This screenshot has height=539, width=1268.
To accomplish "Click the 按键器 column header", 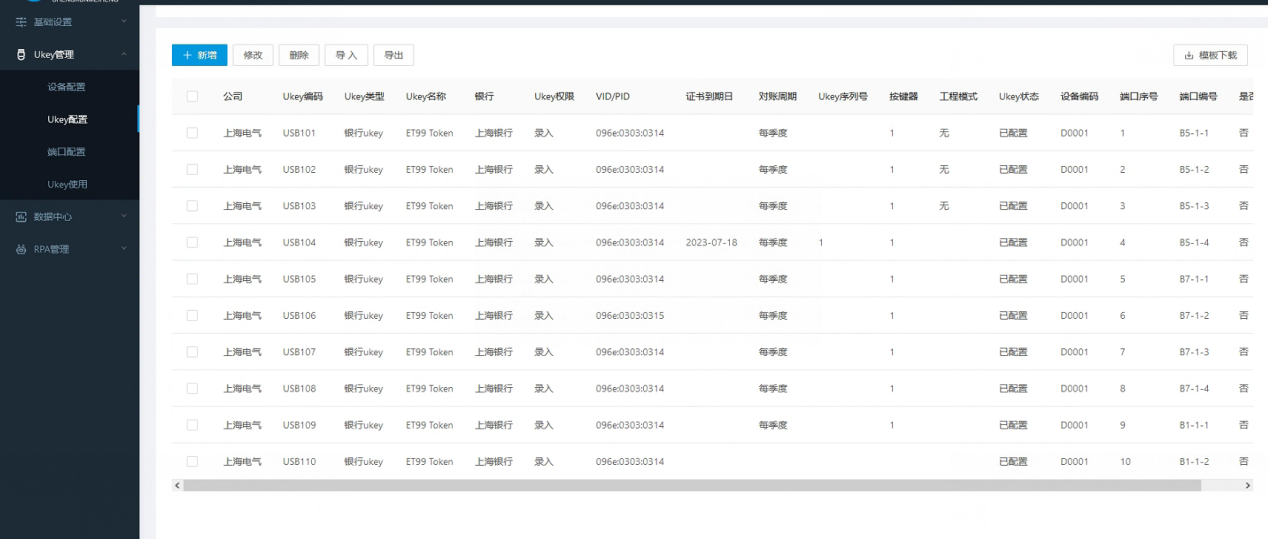I will [x=904, y=97].
